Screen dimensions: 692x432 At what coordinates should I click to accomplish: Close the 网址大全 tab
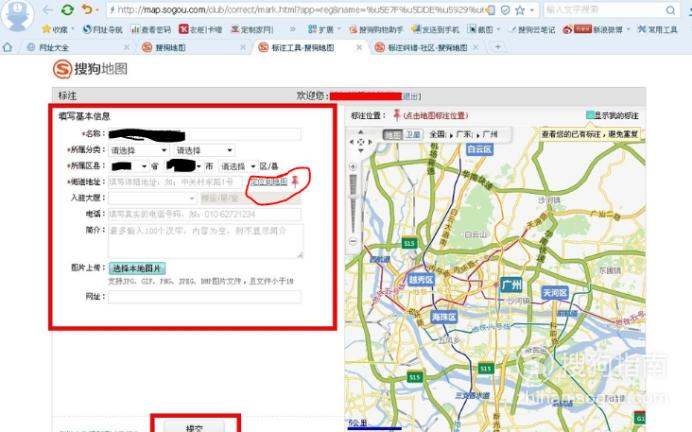(127, 47)
